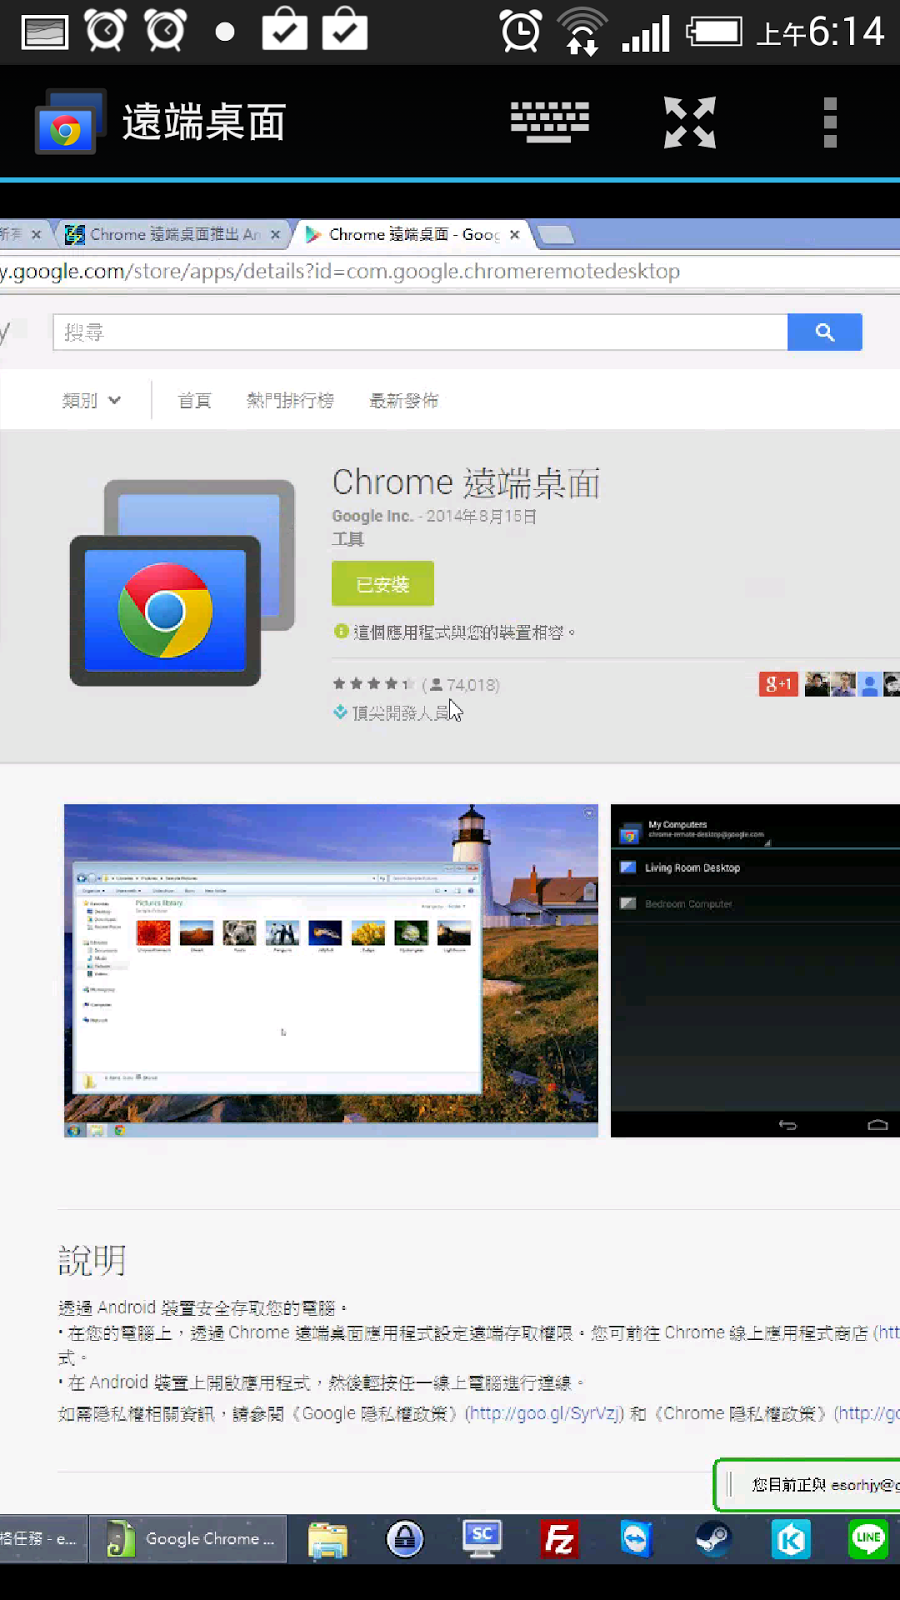Go to 首頁 in Play Store nav
900x1600 pixels.
pyautogui.click(x=194, y=400)
